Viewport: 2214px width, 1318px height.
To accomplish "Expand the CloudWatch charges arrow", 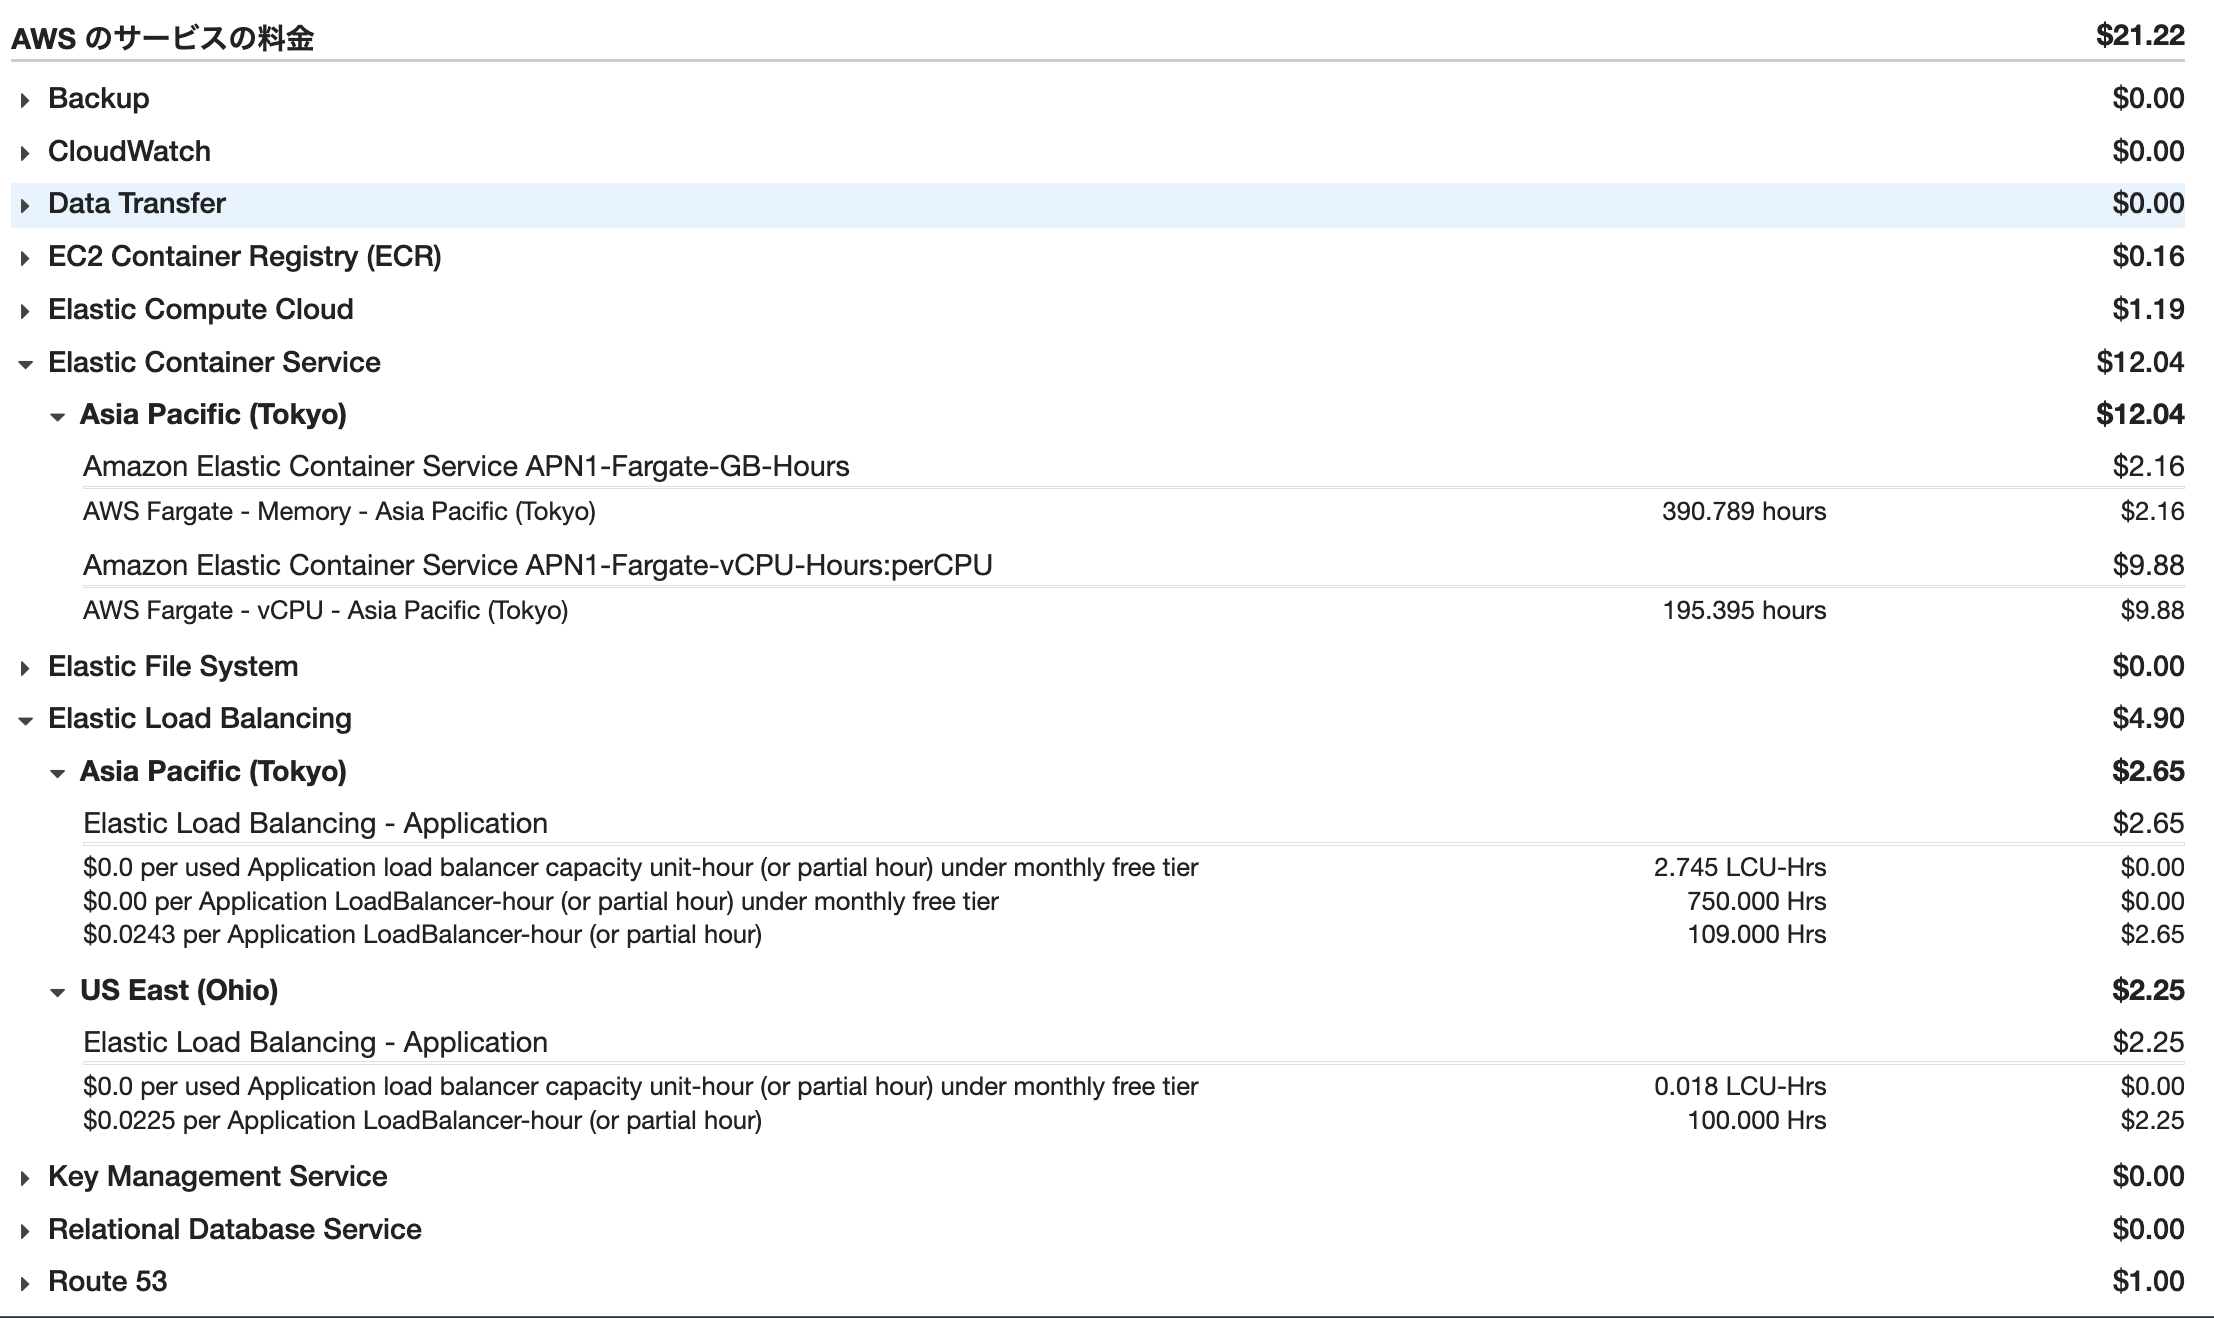I will (25, 153).
